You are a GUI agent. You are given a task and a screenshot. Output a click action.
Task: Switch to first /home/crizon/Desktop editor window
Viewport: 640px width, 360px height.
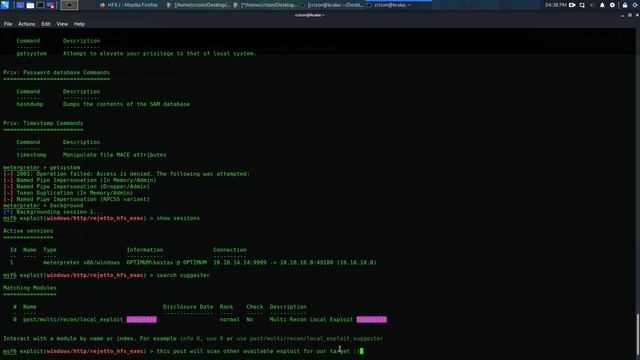[198, 5]
